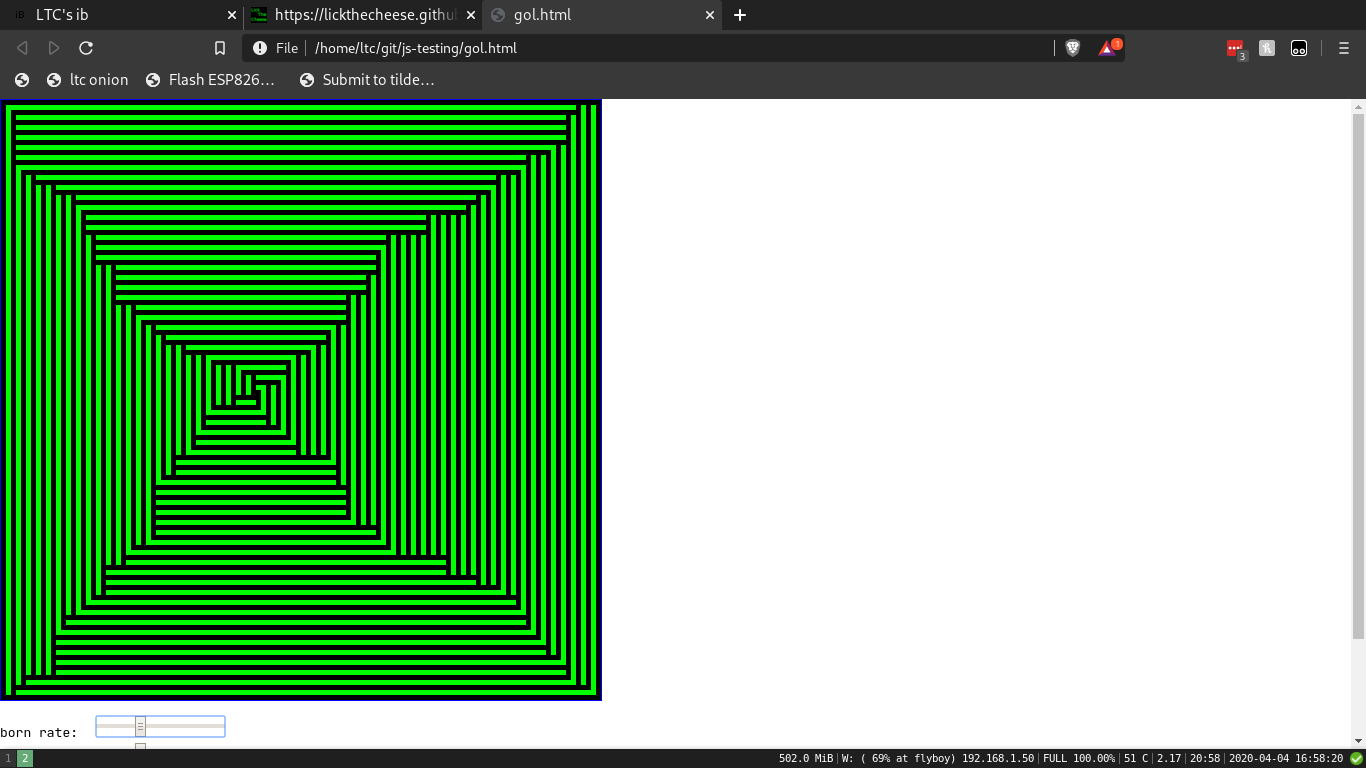Viewport: 1366px width, 768px height.
Task: Click the Tampermonkey extension icon
Action: [1299, 48]
